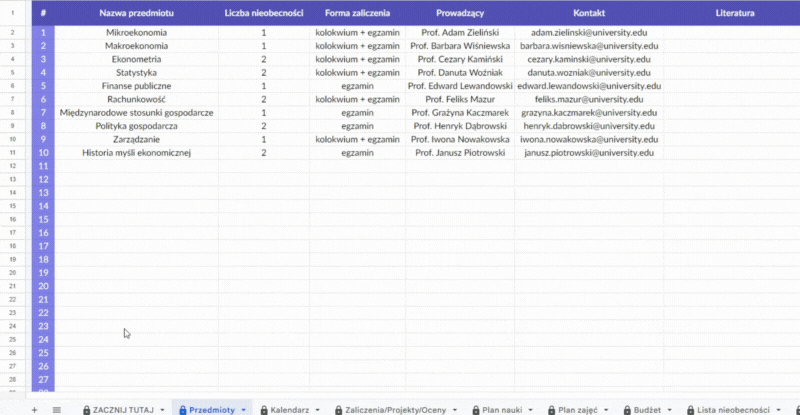Switch to the Plan nauki sheet
The width and height of the screenshot is (800, 415).
point(502,410)
